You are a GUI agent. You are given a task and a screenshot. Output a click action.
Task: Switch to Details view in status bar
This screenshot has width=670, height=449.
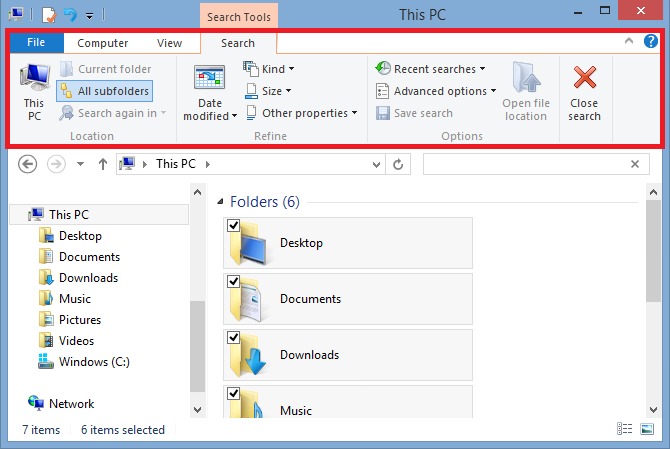[x=624, y=429]
